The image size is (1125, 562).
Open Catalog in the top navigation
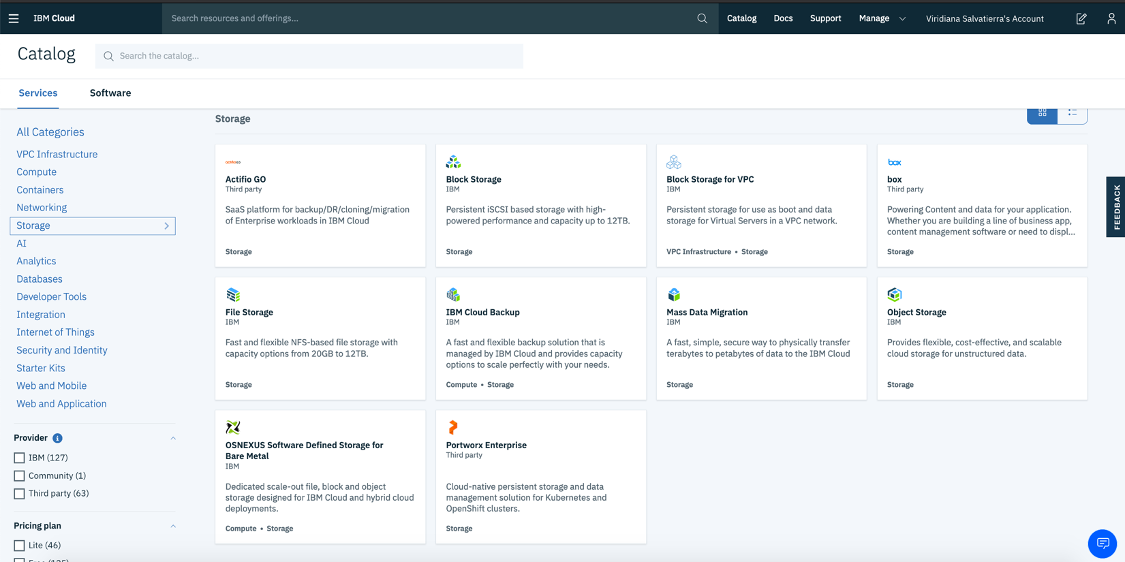[742, 19]
